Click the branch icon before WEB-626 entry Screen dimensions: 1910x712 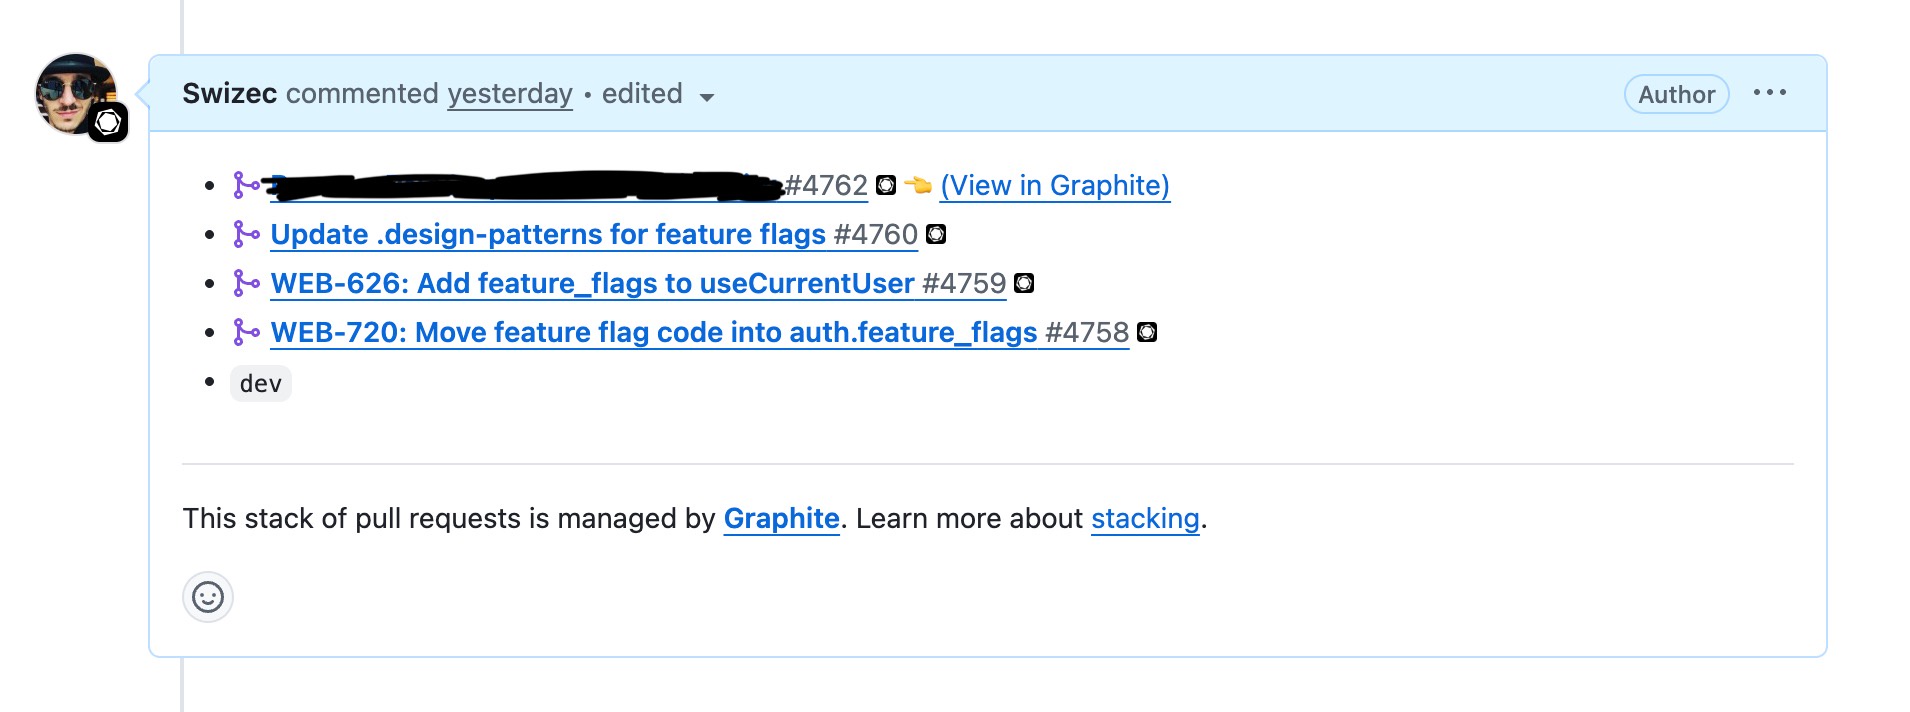(x=246, y=283)
